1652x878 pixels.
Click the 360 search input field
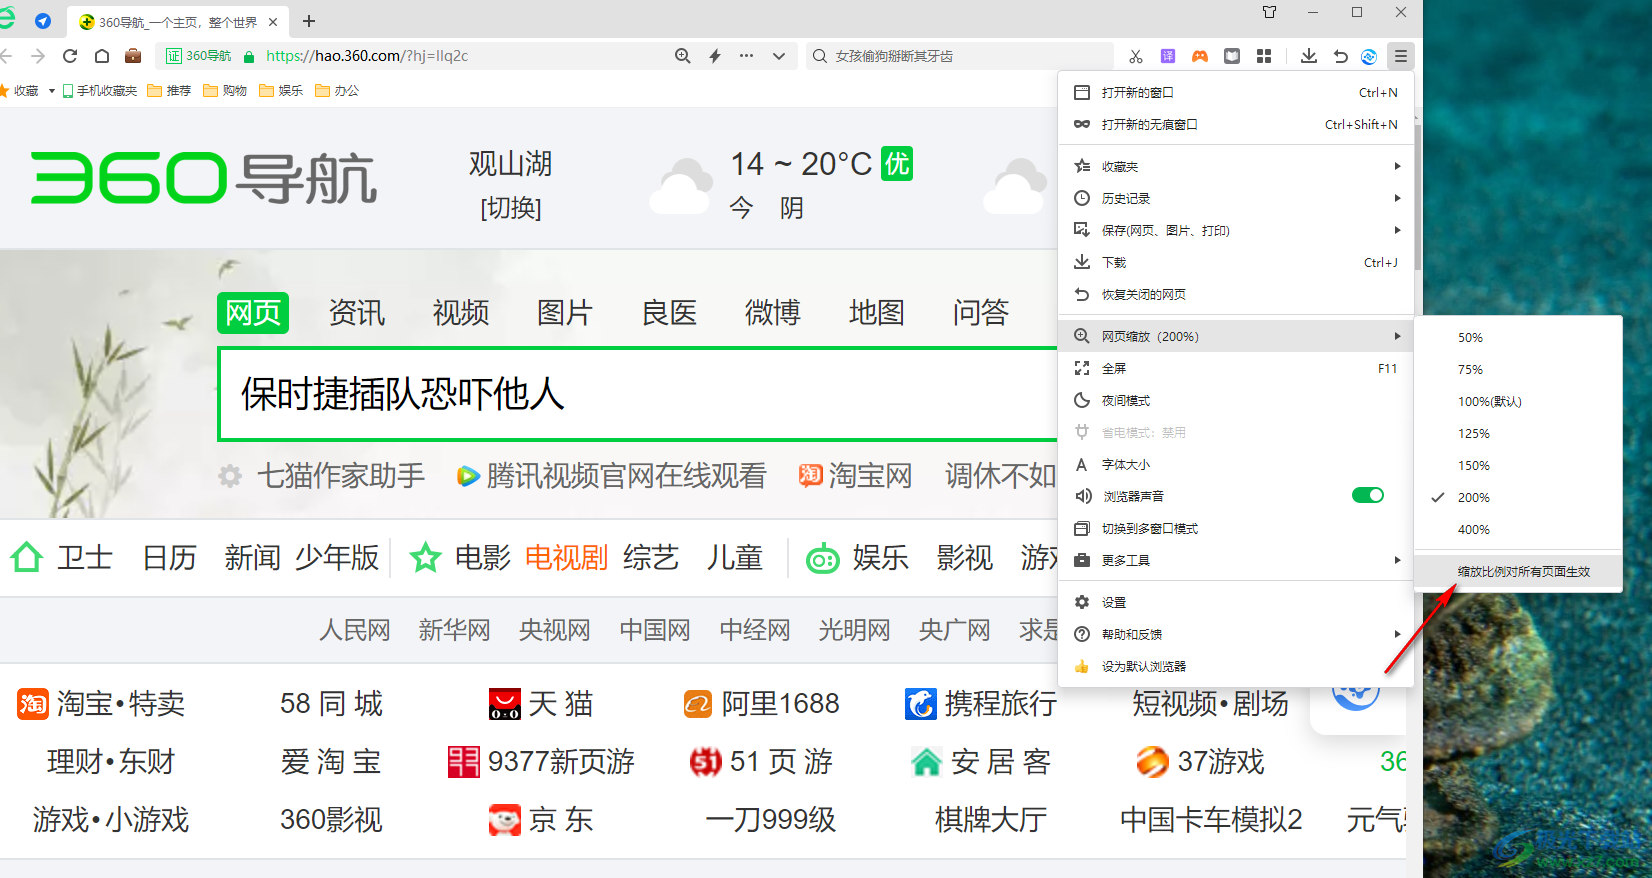coord(638,394)
